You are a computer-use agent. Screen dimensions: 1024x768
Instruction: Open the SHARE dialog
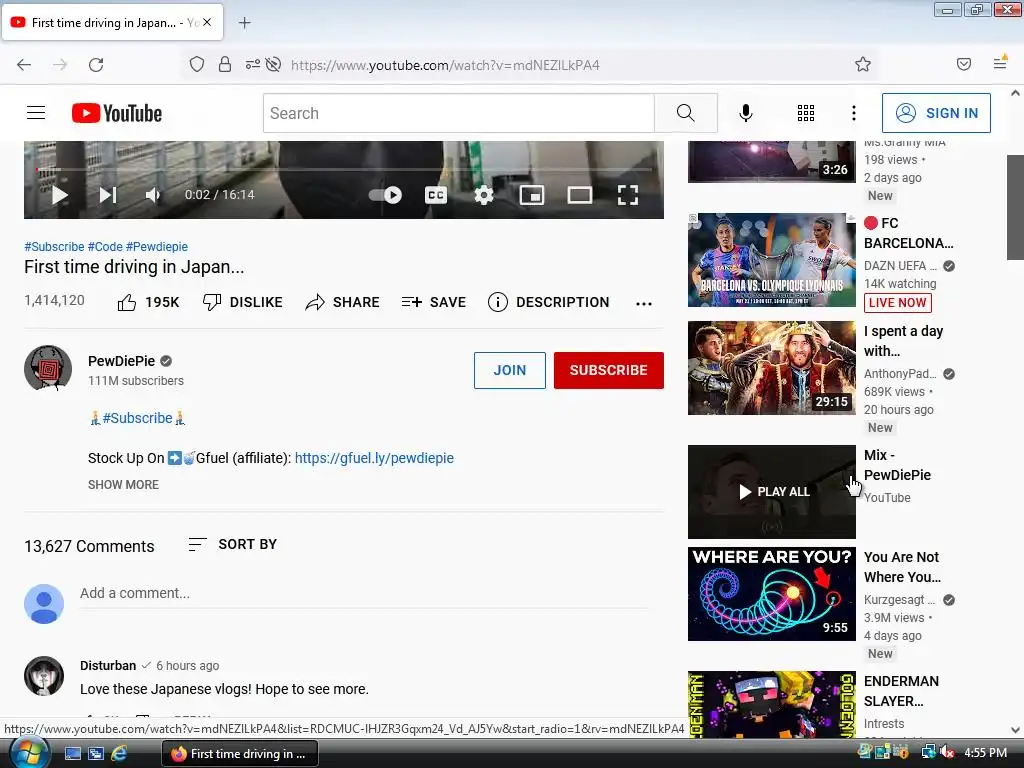(x=342, y=302)
